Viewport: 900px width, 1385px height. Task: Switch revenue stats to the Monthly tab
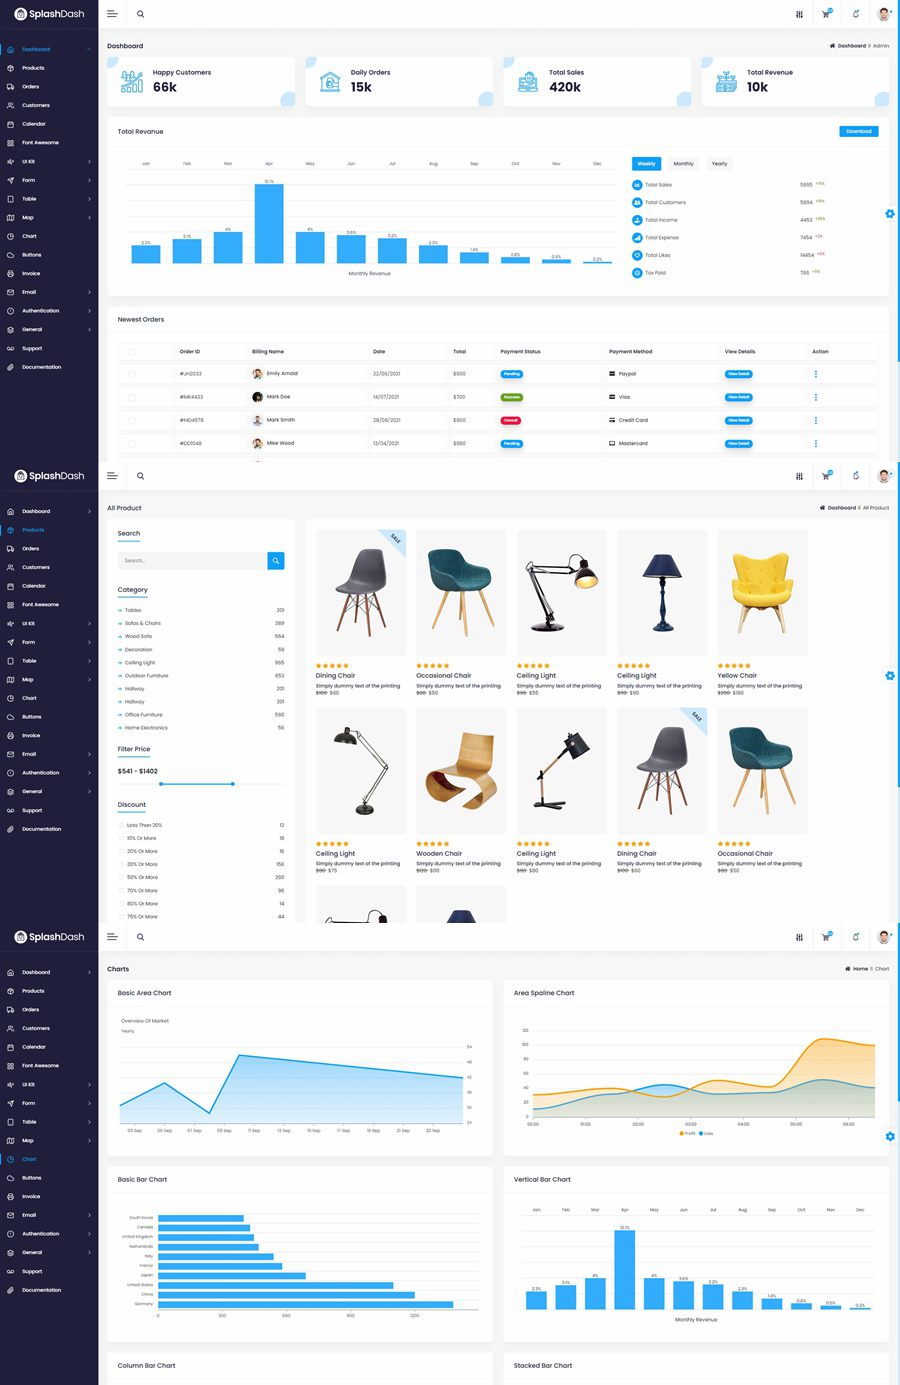[683, 164]
